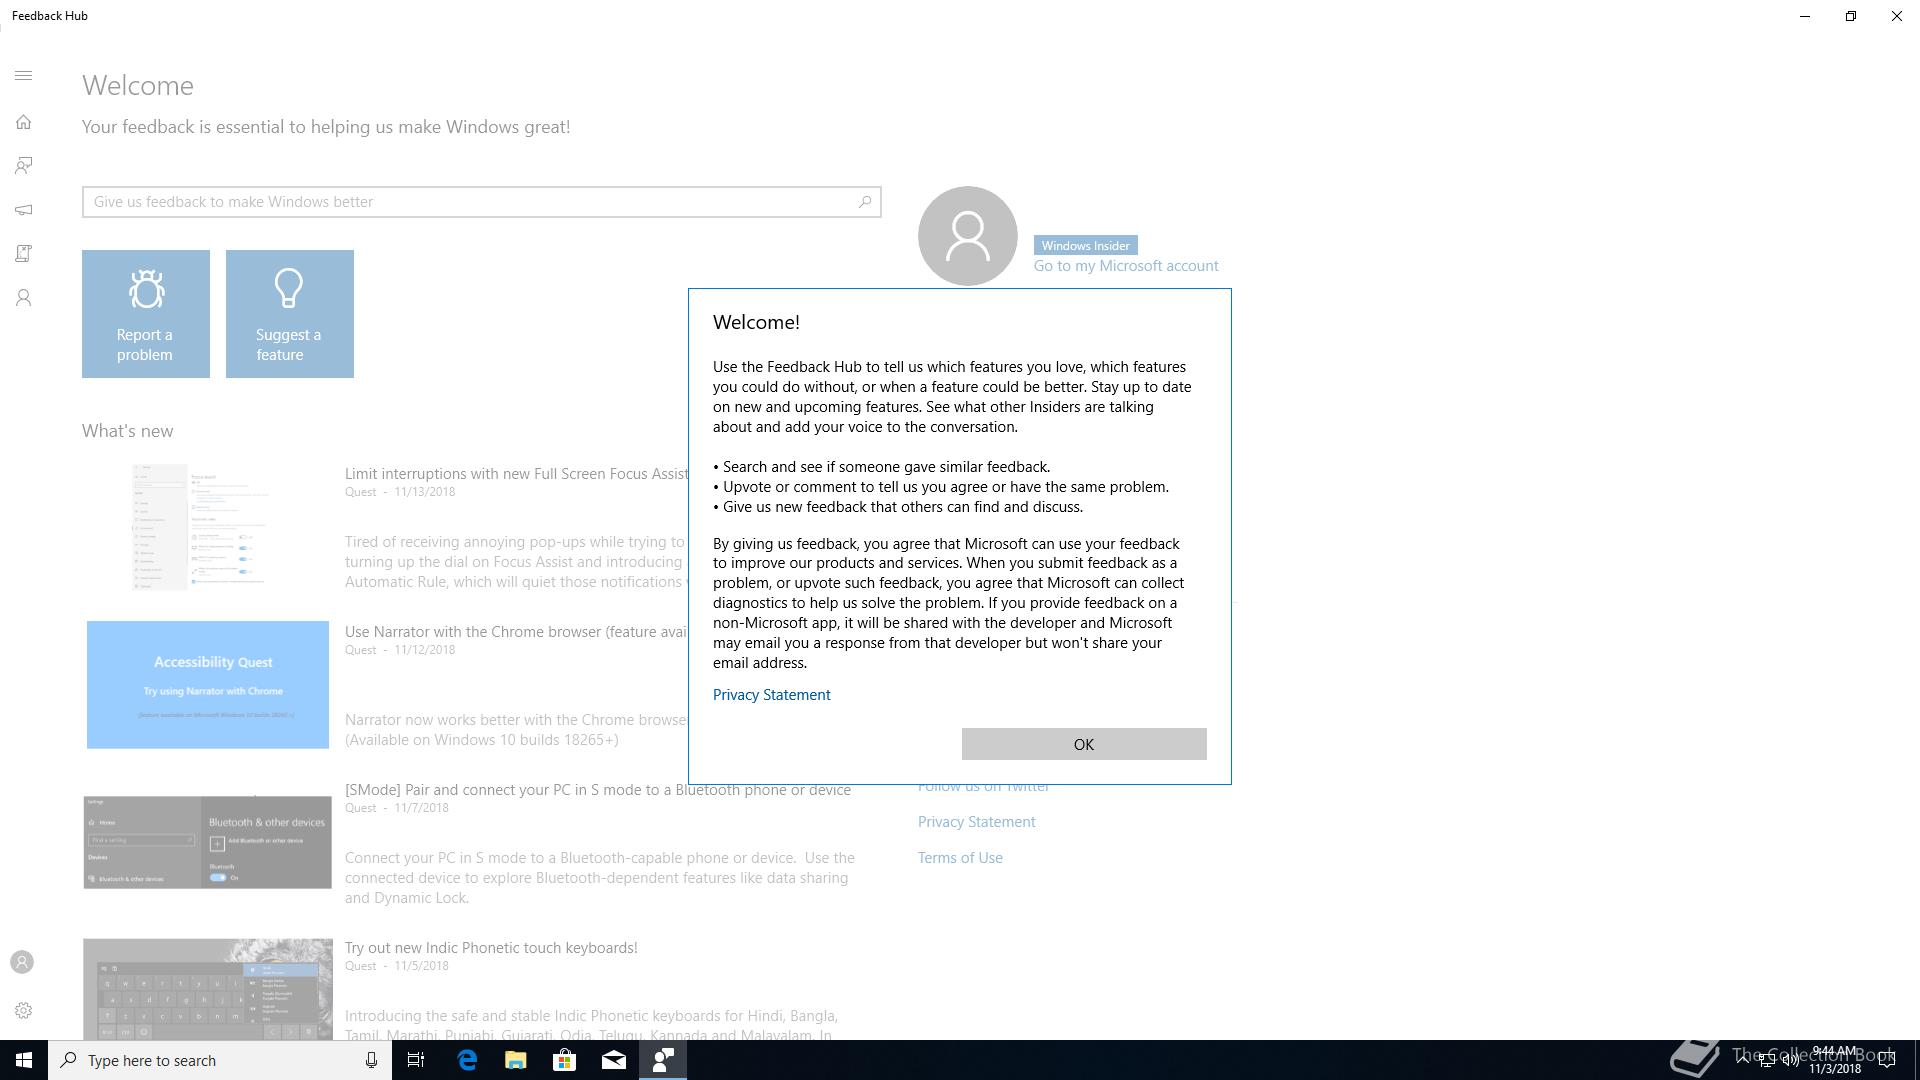Screen dimensions: 1920x1080
Task: Open Privacy Statement link in Welcome dialog
Action: (x=771, y=695)
